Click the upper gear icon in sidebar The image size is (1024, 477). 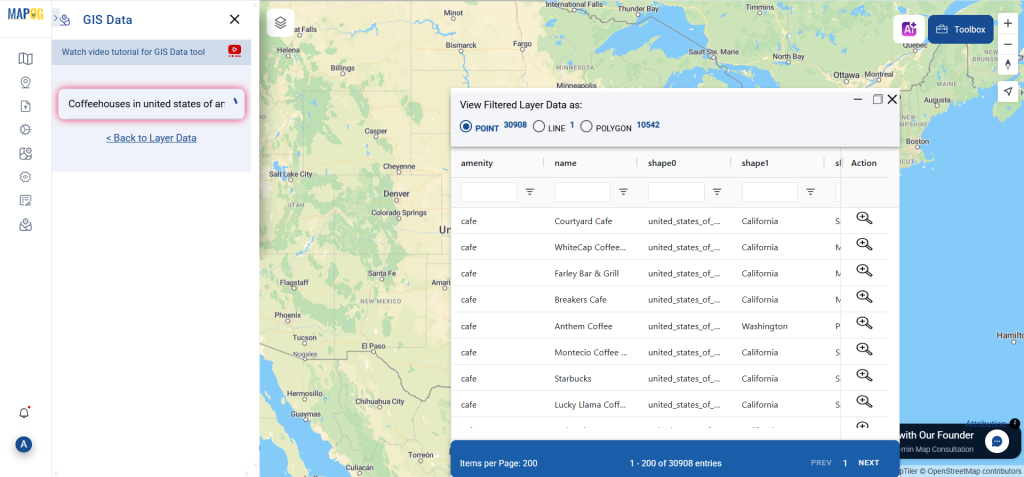25,129
